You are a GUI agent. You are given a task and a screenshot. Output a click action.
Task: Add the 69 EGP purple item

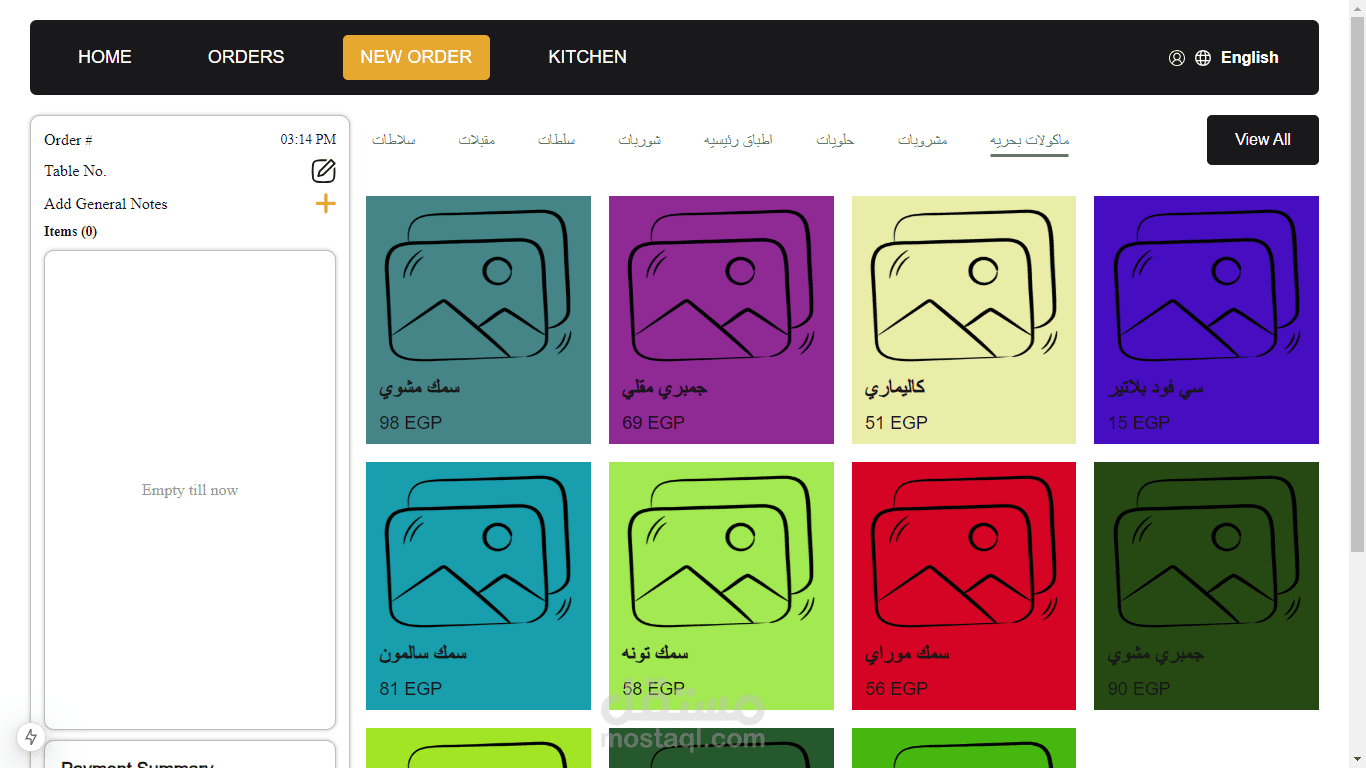(x=721, y=320)
